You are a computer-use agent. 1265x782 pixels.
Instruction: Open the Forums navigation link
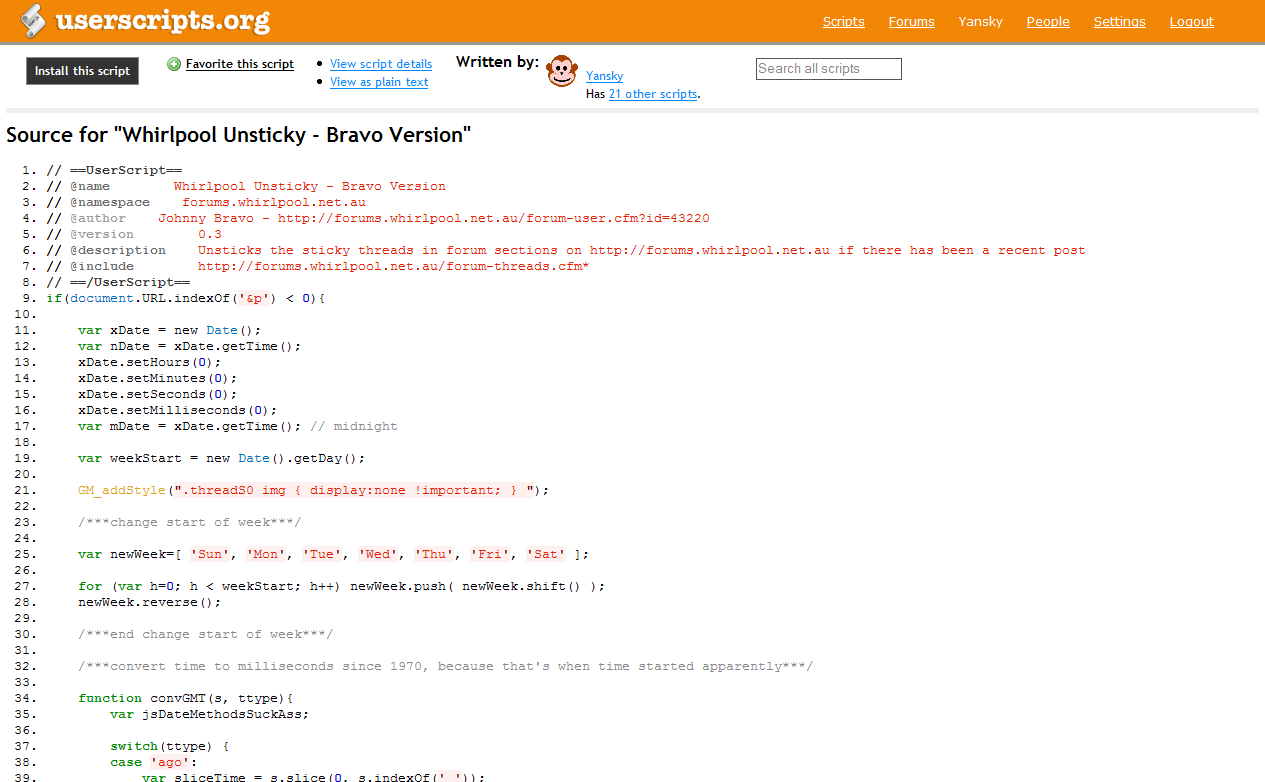click(x=911, y=22)
